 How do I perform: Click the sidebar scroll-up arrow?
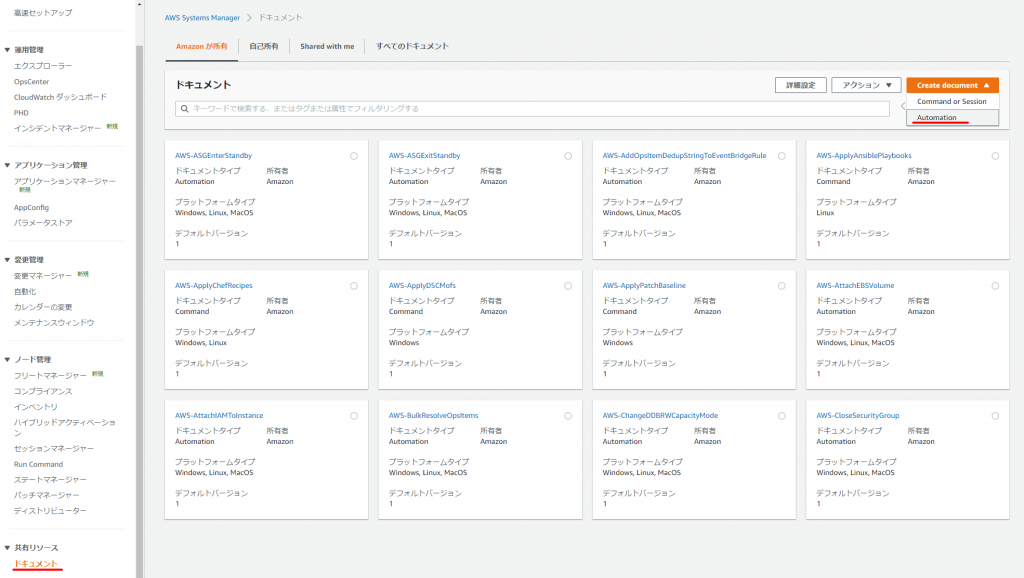pos(140,4)
